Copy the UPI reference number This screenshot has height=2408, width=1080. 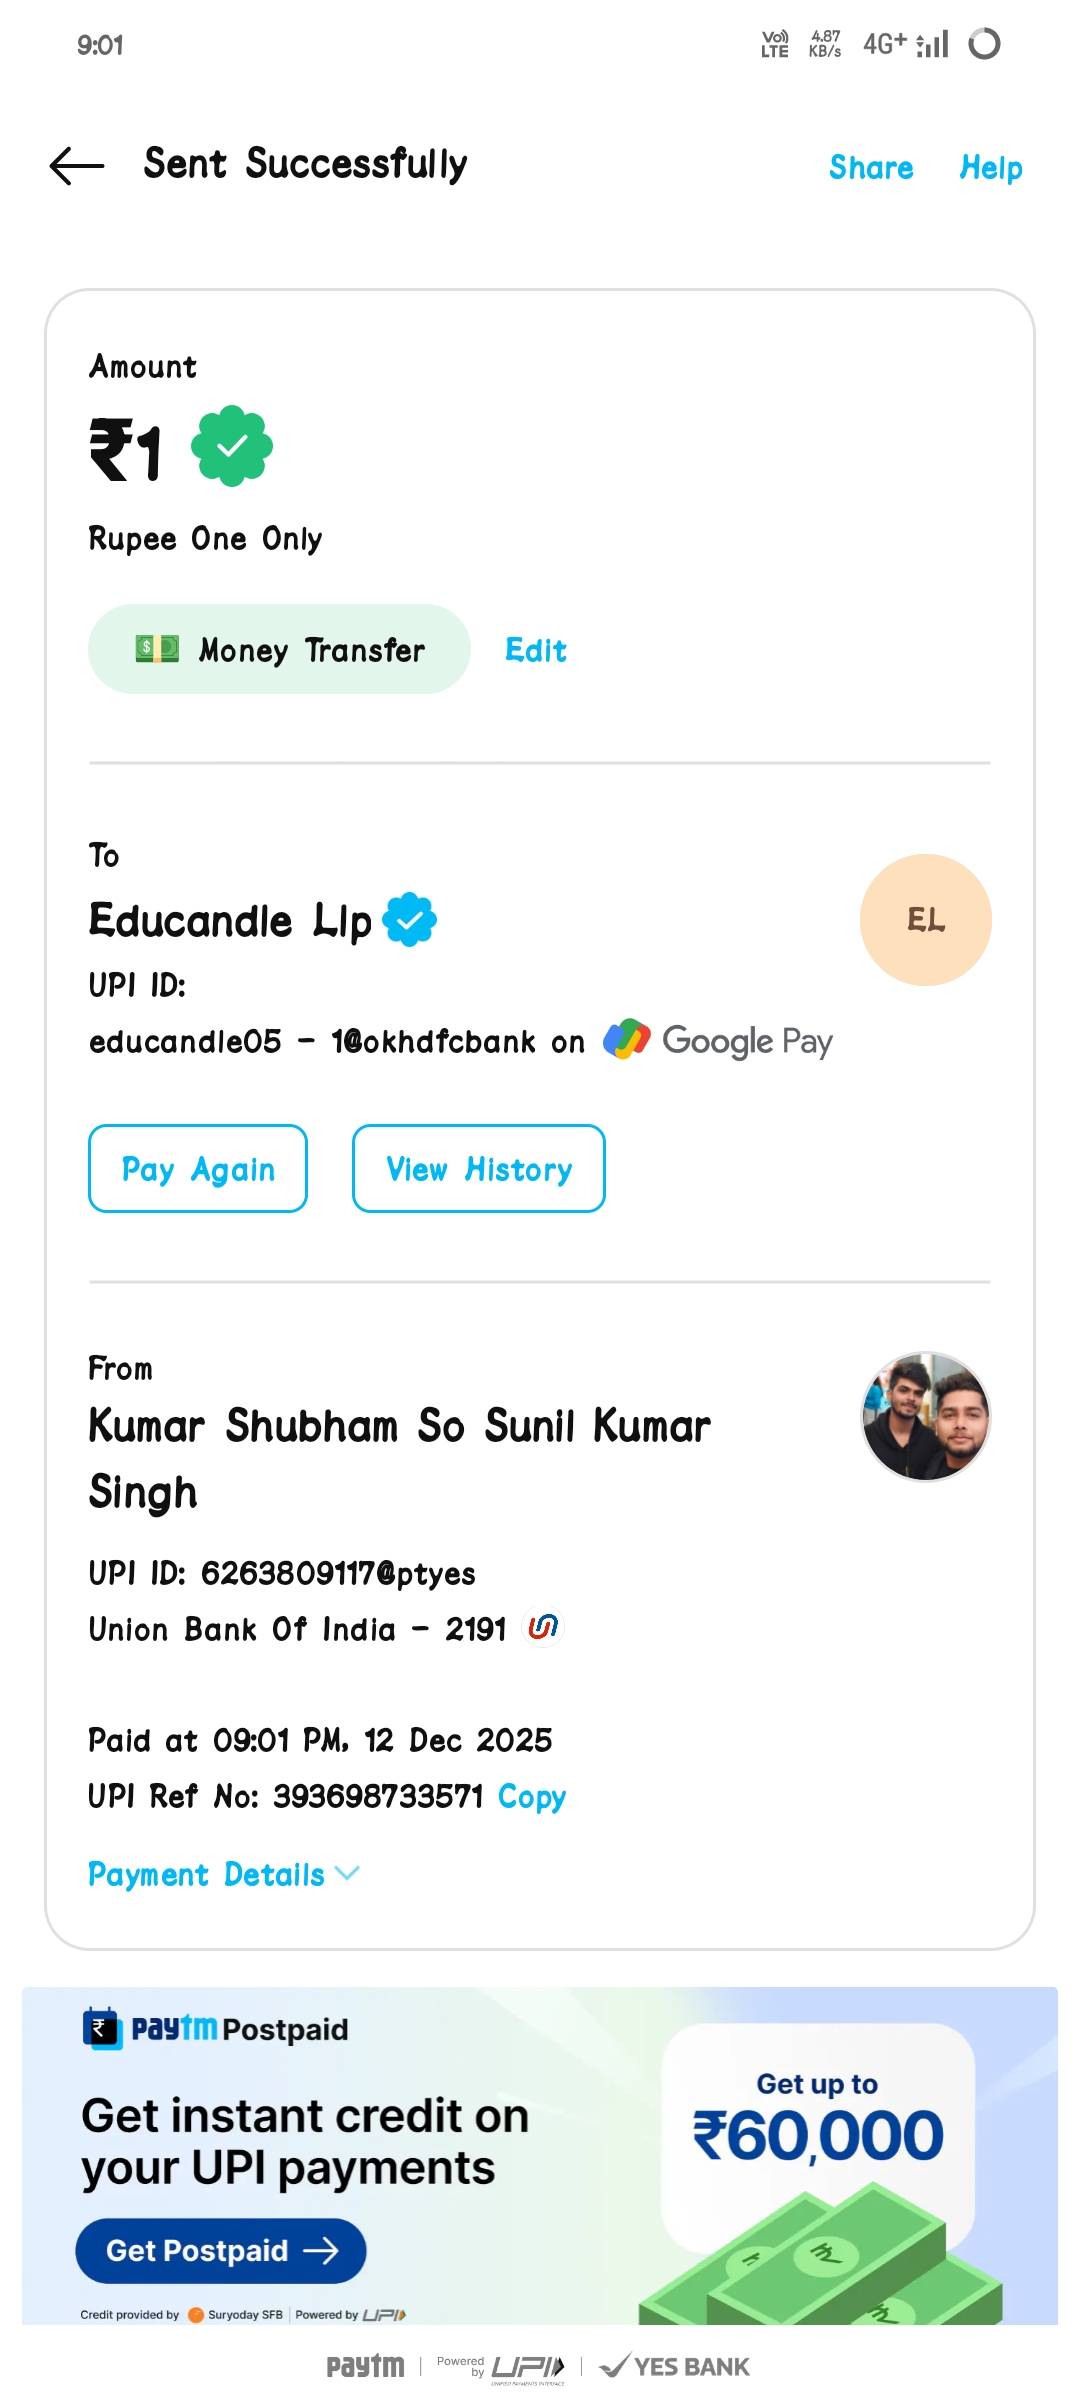(532, 1797)
